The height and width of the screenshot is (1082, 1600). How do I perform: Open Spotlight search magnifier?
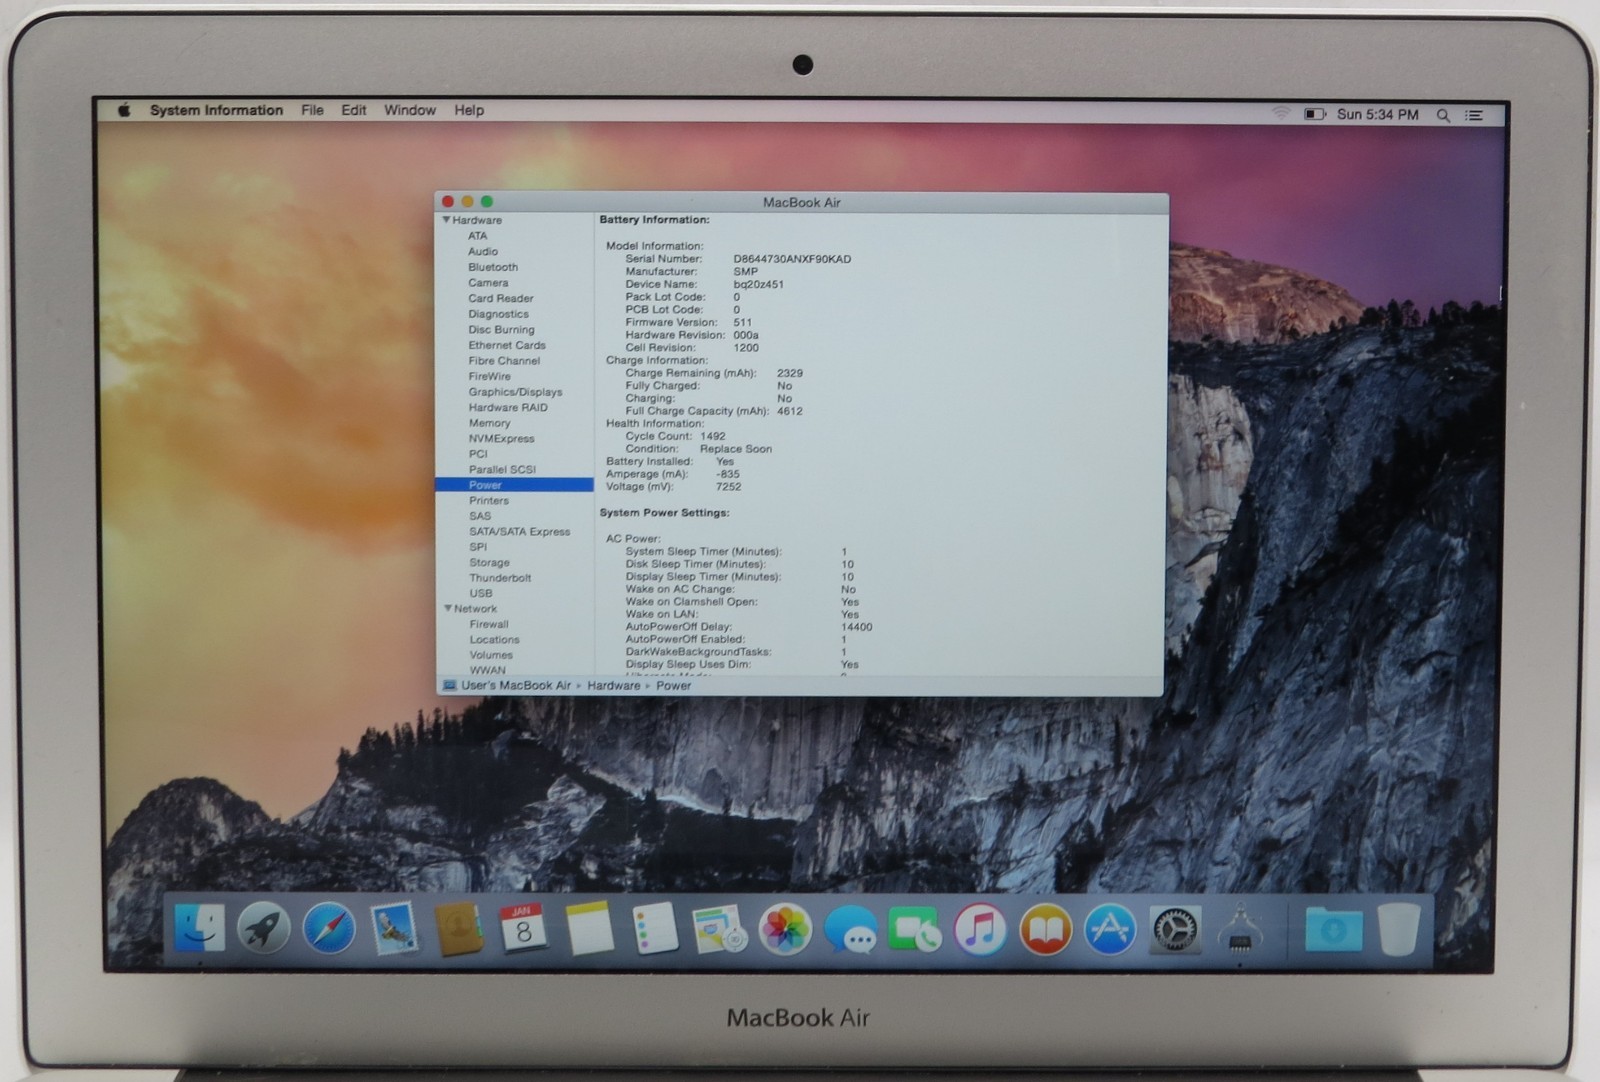click(x=1443, y=115)
